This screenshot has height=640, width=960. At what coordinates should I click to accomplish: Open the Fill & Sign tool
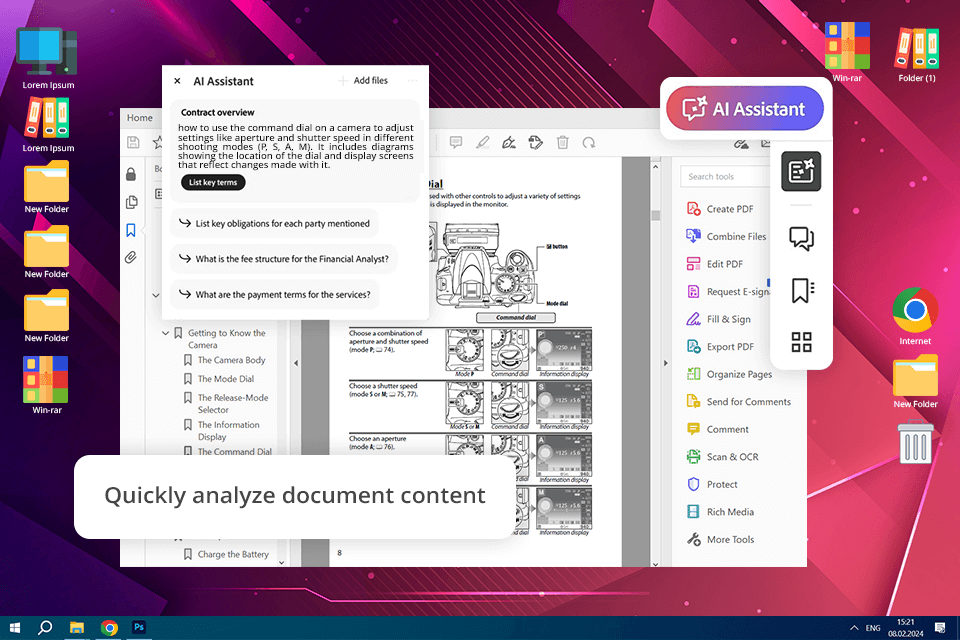tap(719, 319)
